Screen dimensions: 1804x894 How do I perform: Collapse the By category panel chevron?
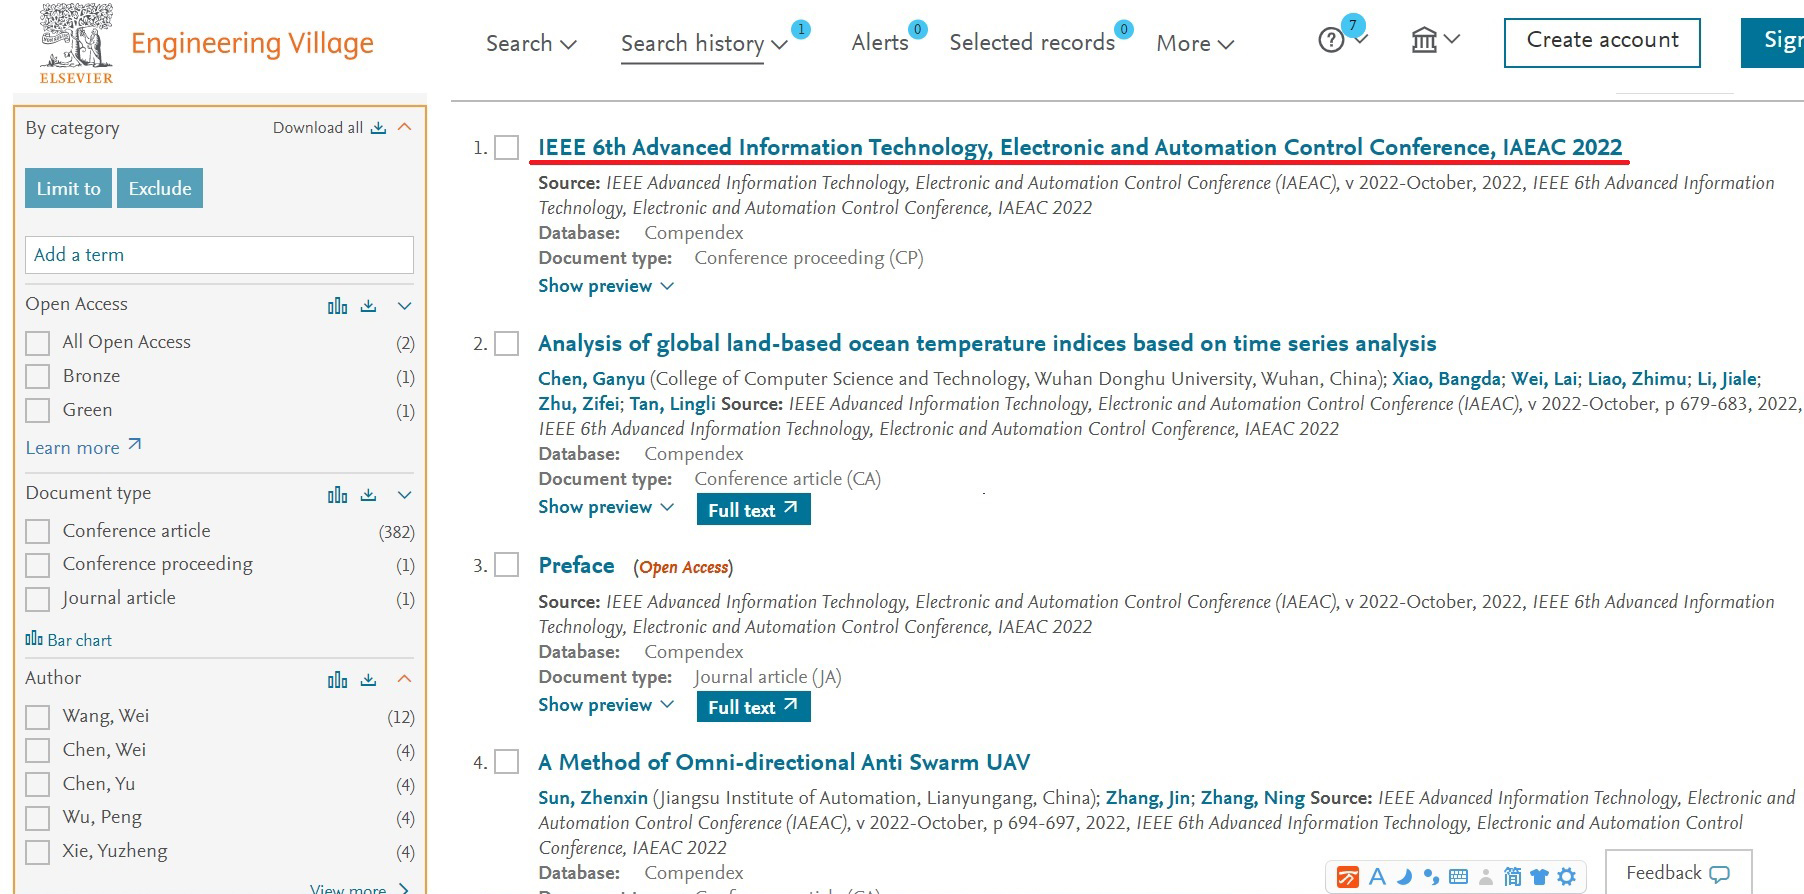point(405,127)
